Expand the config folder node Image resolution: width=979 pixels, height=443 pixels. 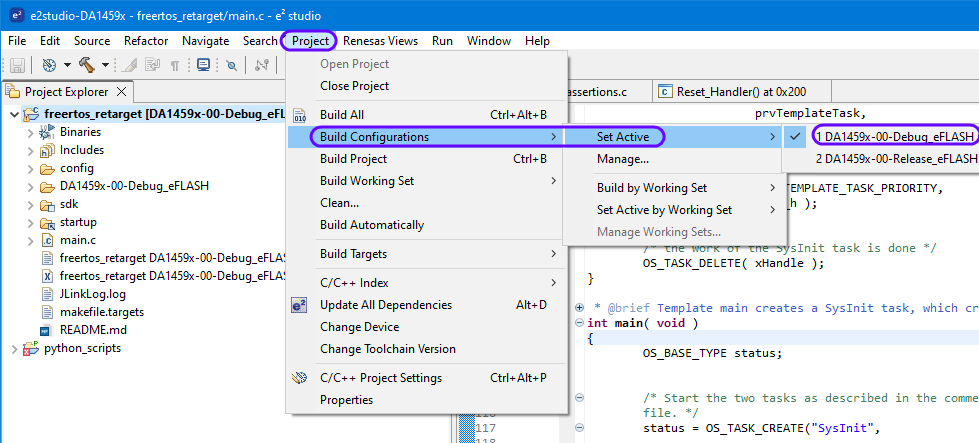point(30,168)
